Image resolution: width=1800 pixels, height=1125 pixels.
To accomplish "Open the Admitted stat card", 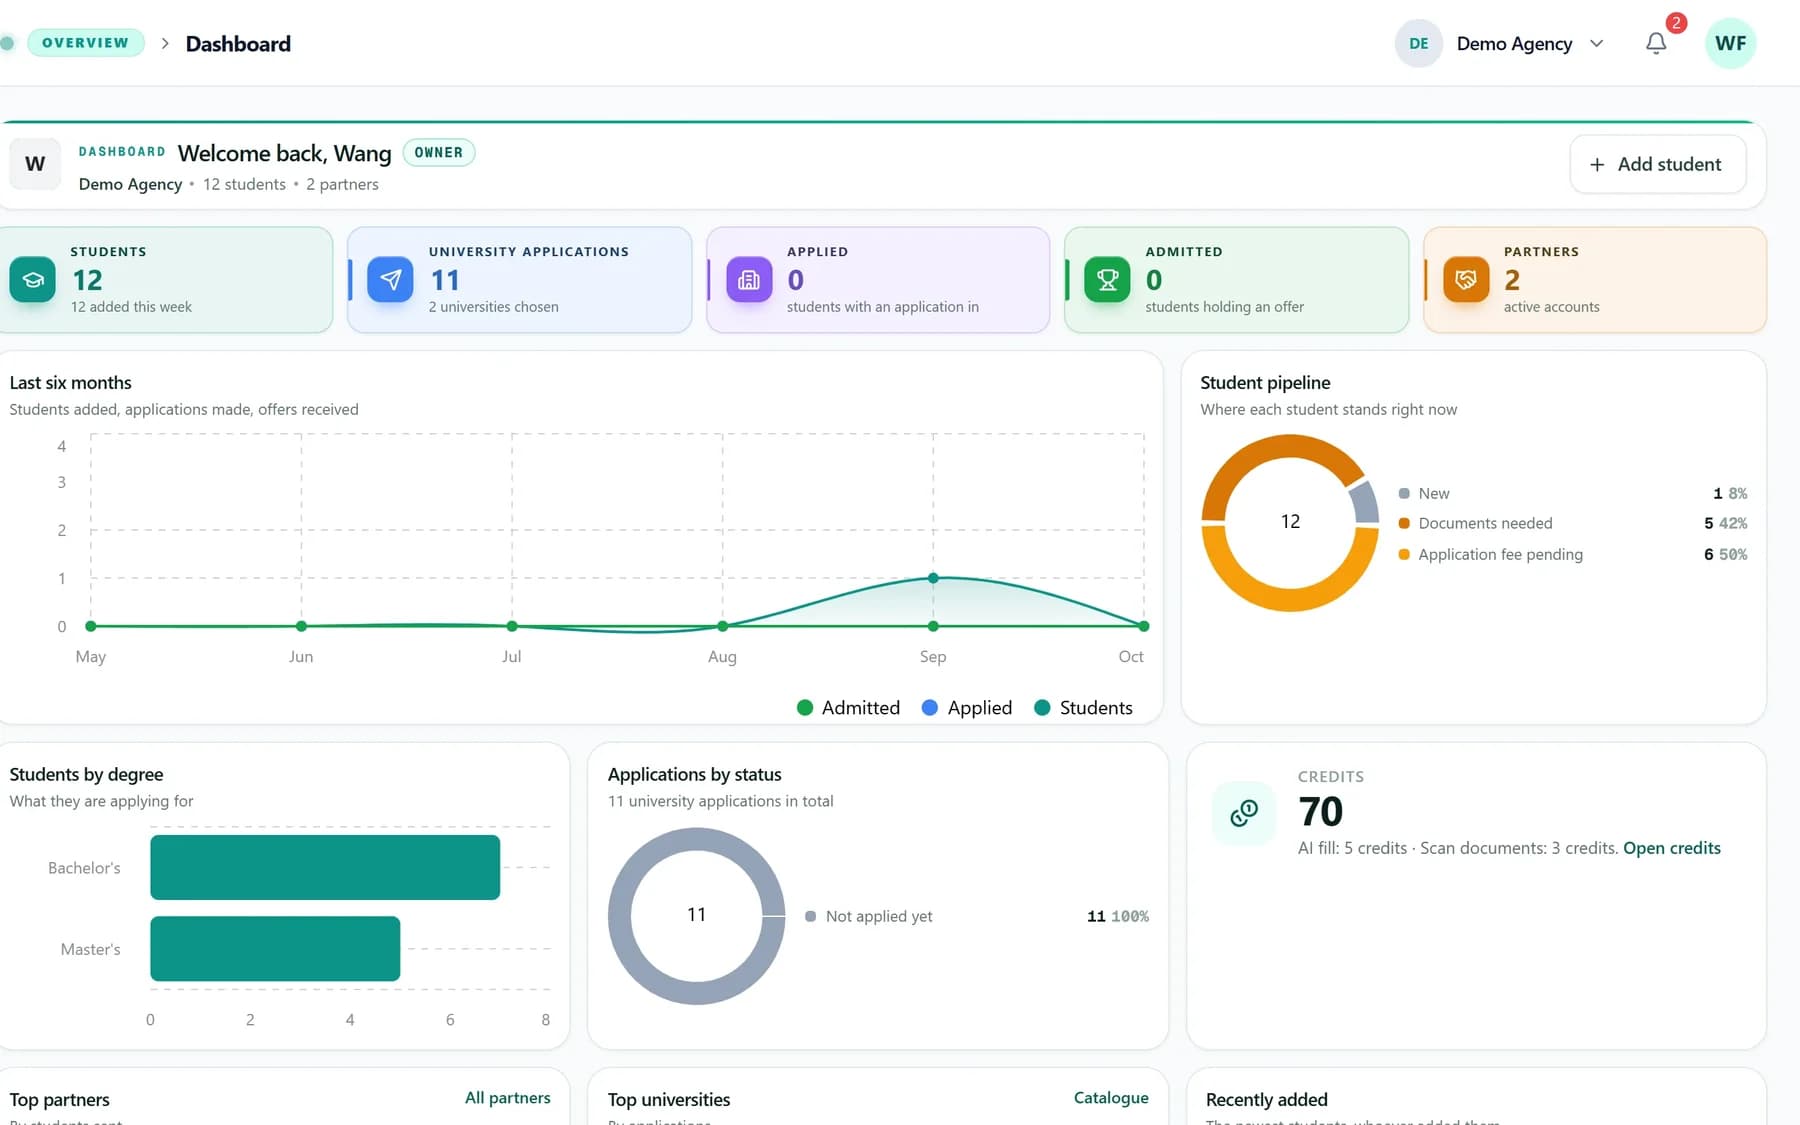I will [1236, 280].
